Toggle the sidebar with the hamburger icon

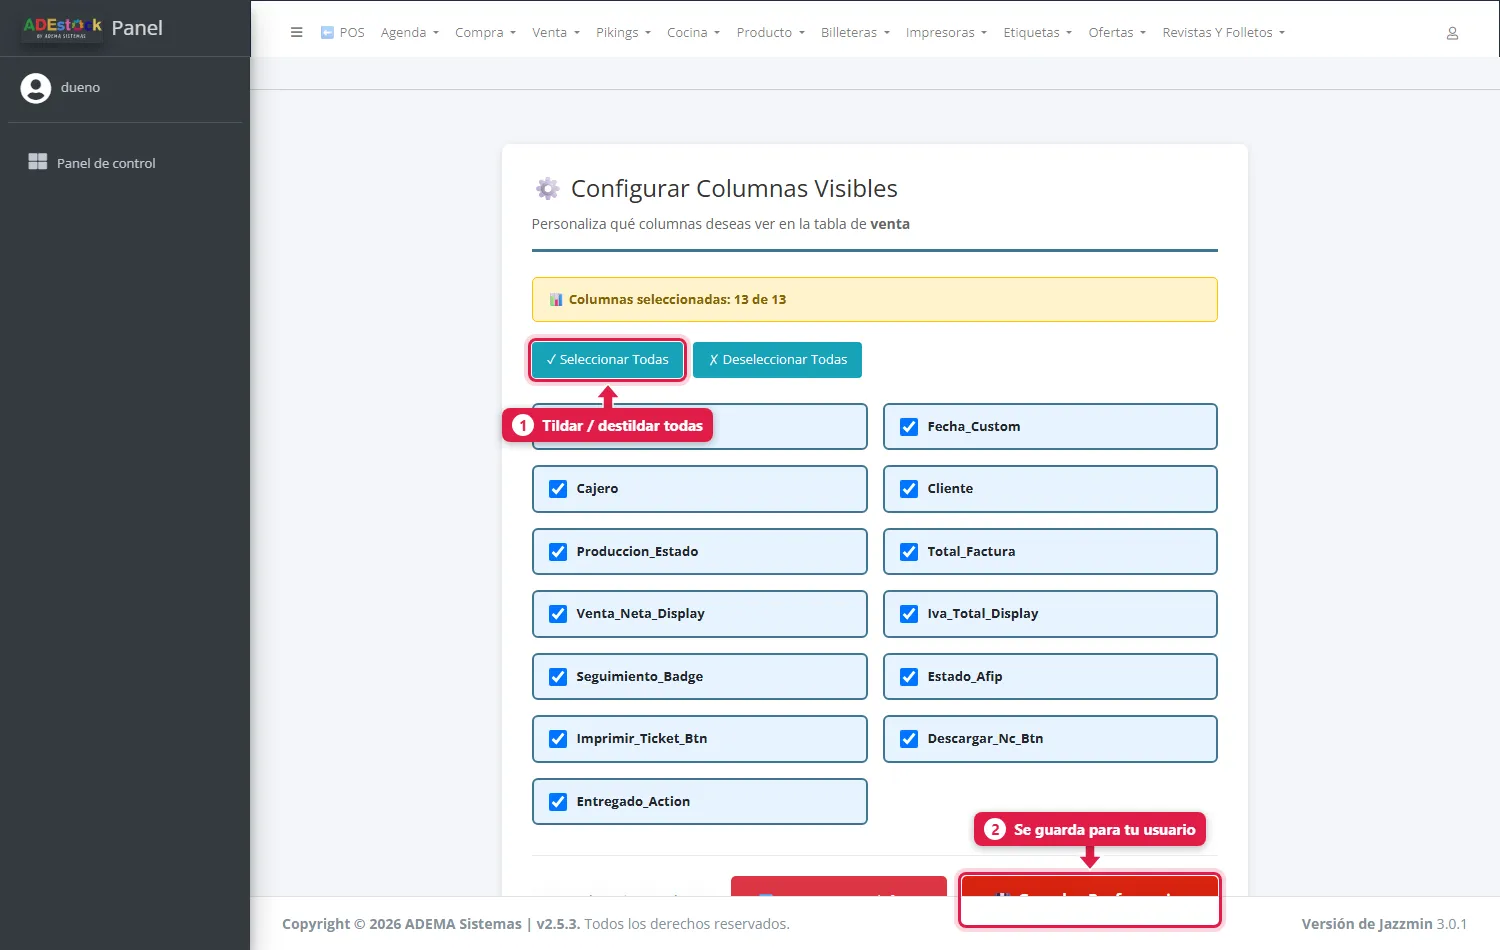coord(296,32)
